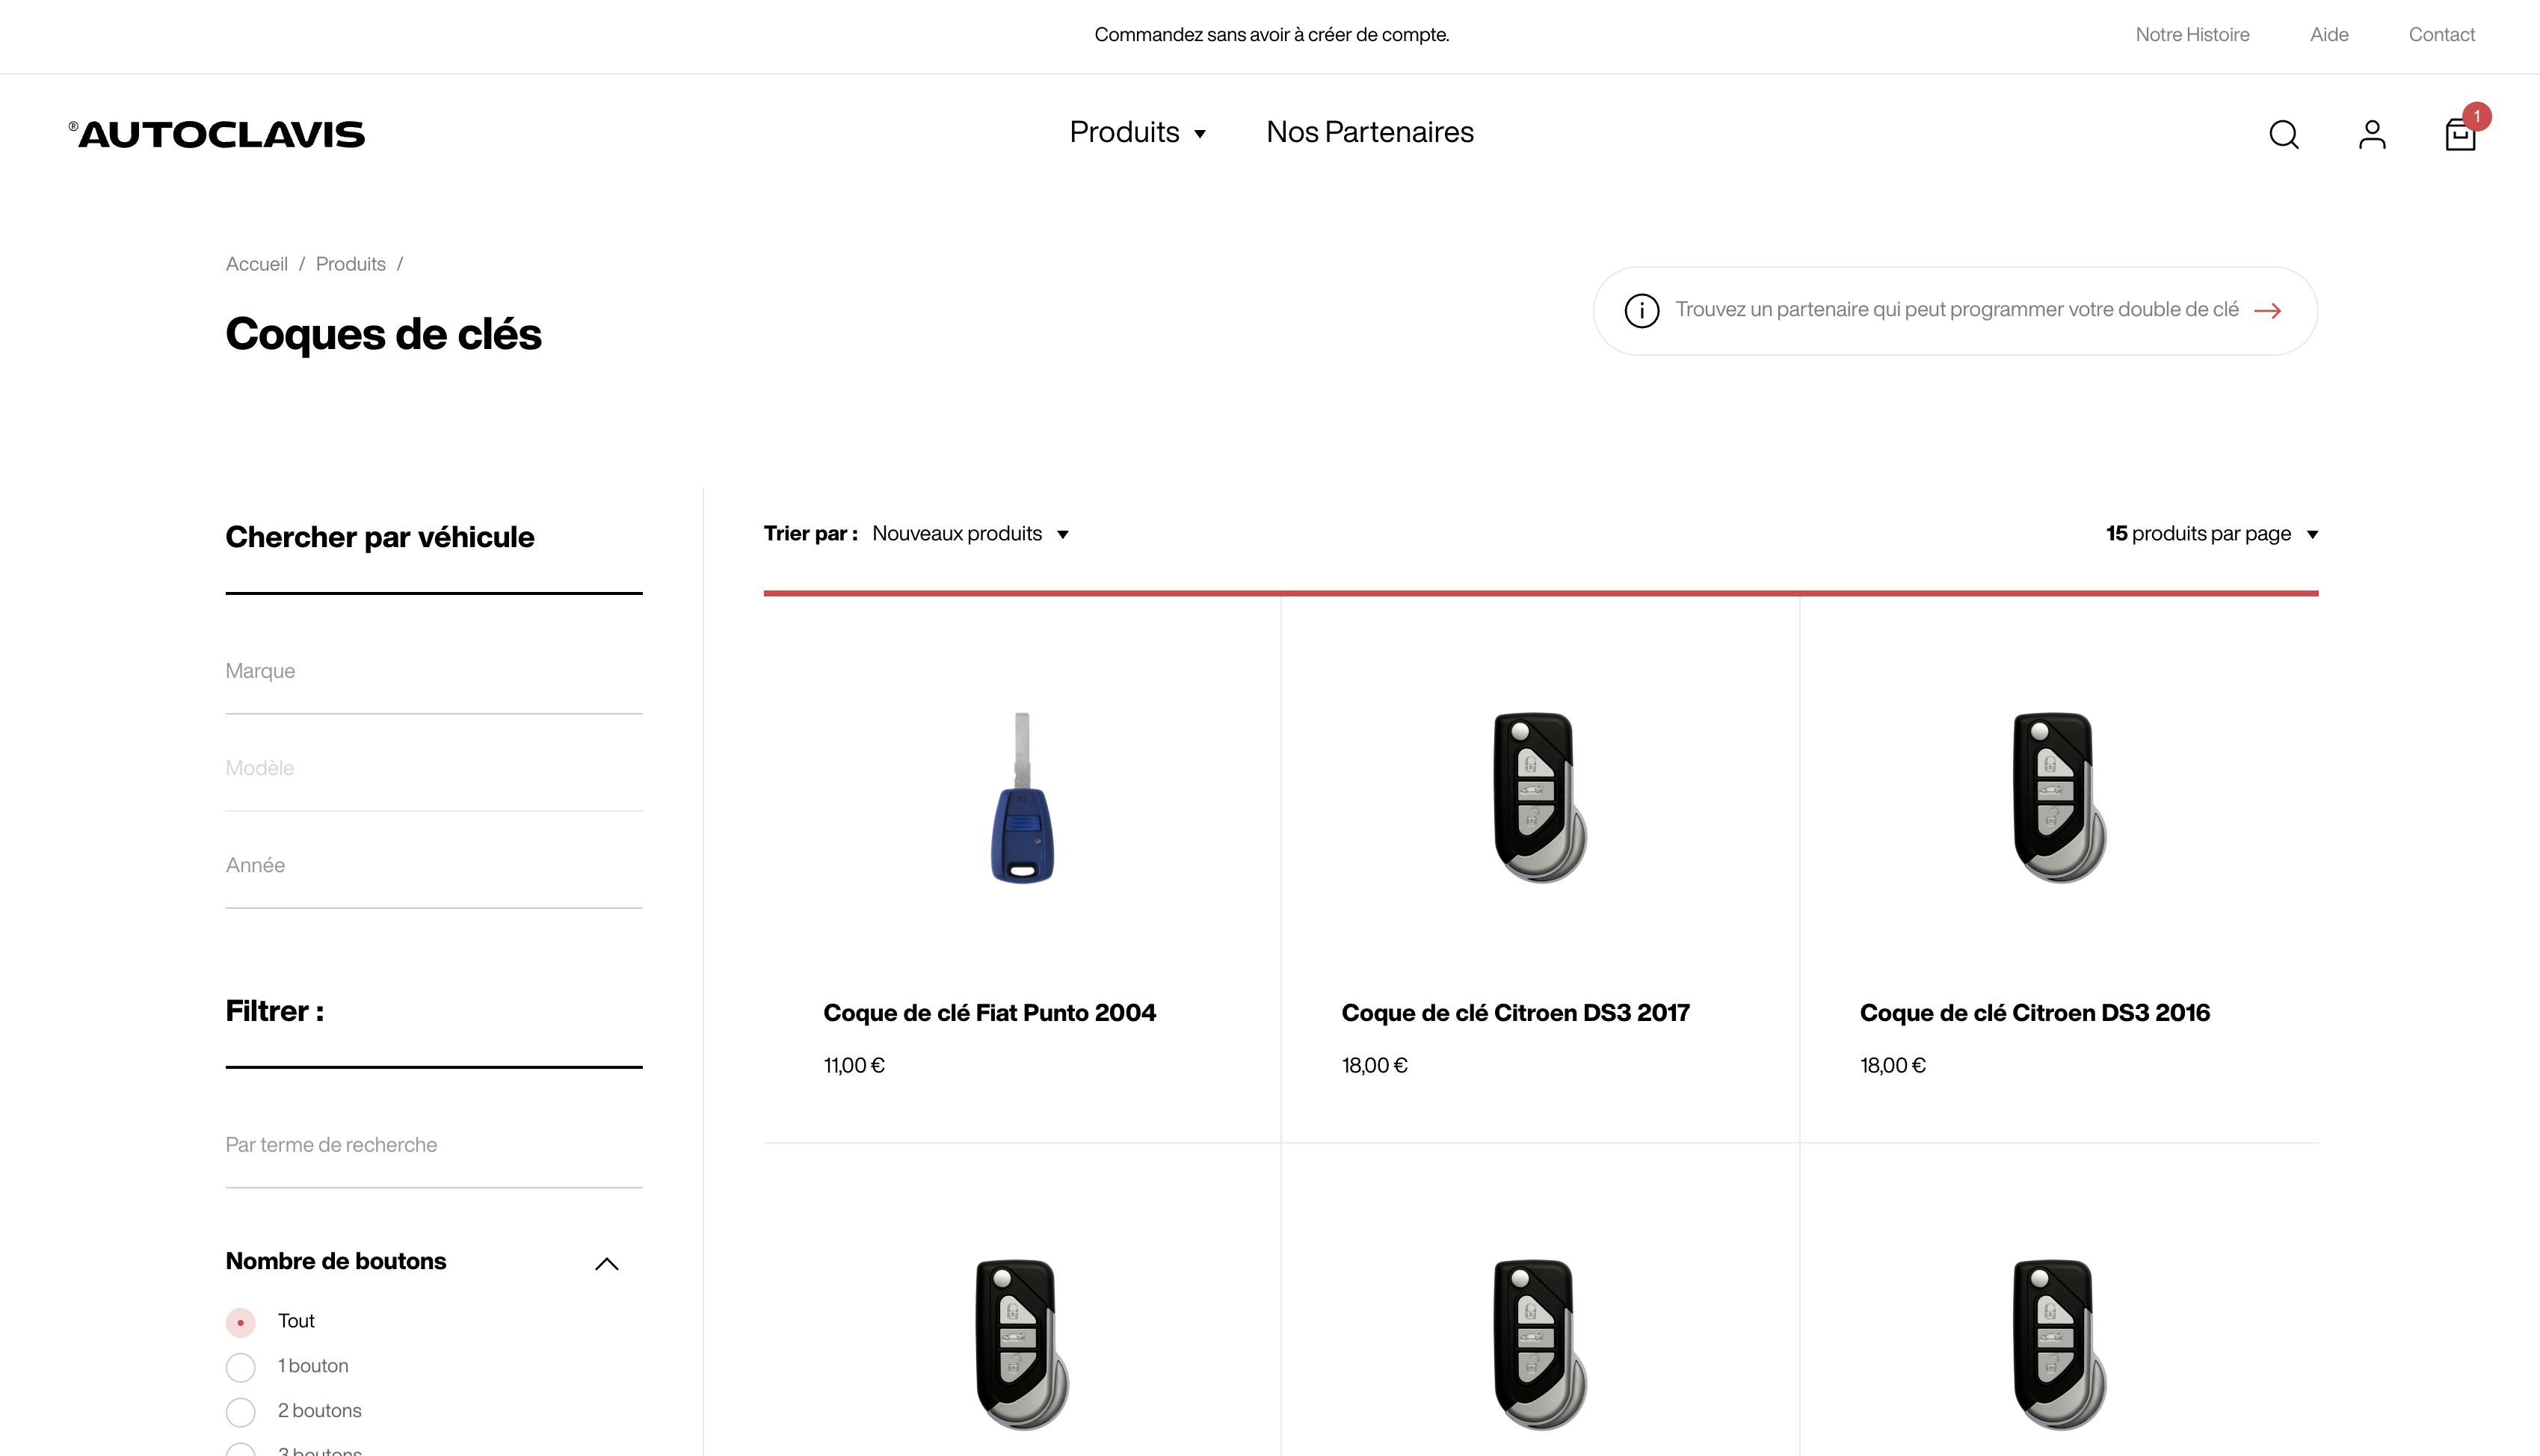Click the AUTOCLAVIS logo

[x=217, y=134]
